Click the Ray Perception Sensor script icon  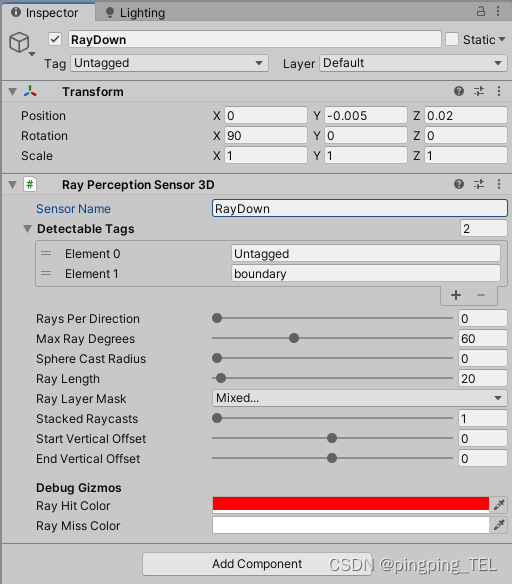[30, 184]
